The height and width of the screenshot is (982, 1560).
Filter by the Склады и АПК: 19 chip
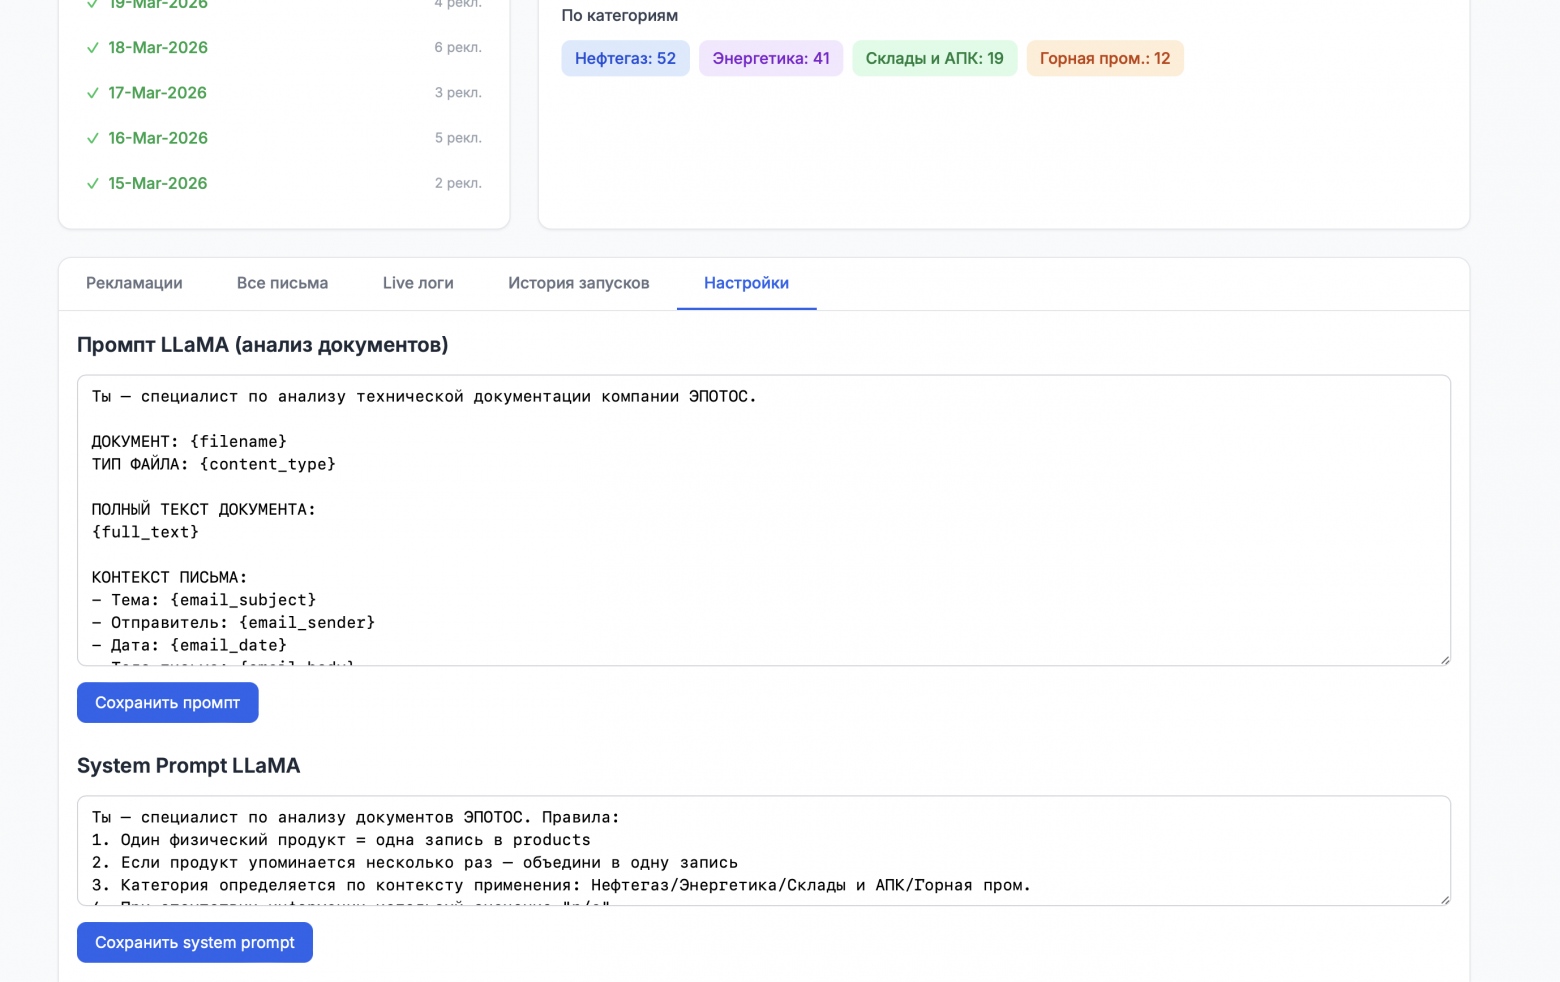(x=934, y=58)
